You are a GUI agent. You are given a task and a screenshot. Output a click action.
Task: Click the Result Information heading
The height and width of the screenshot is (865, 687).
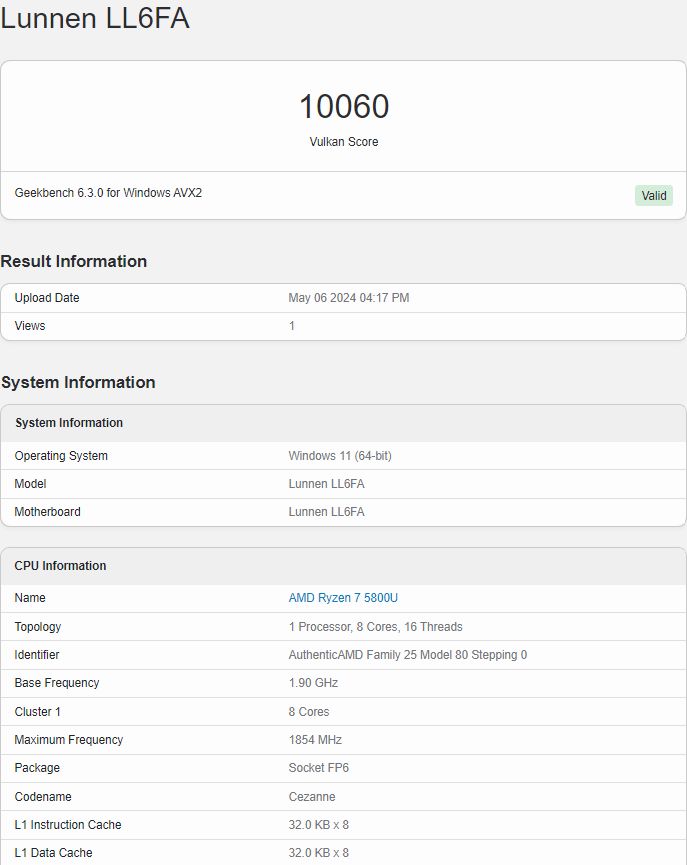(x=74, y=261)
